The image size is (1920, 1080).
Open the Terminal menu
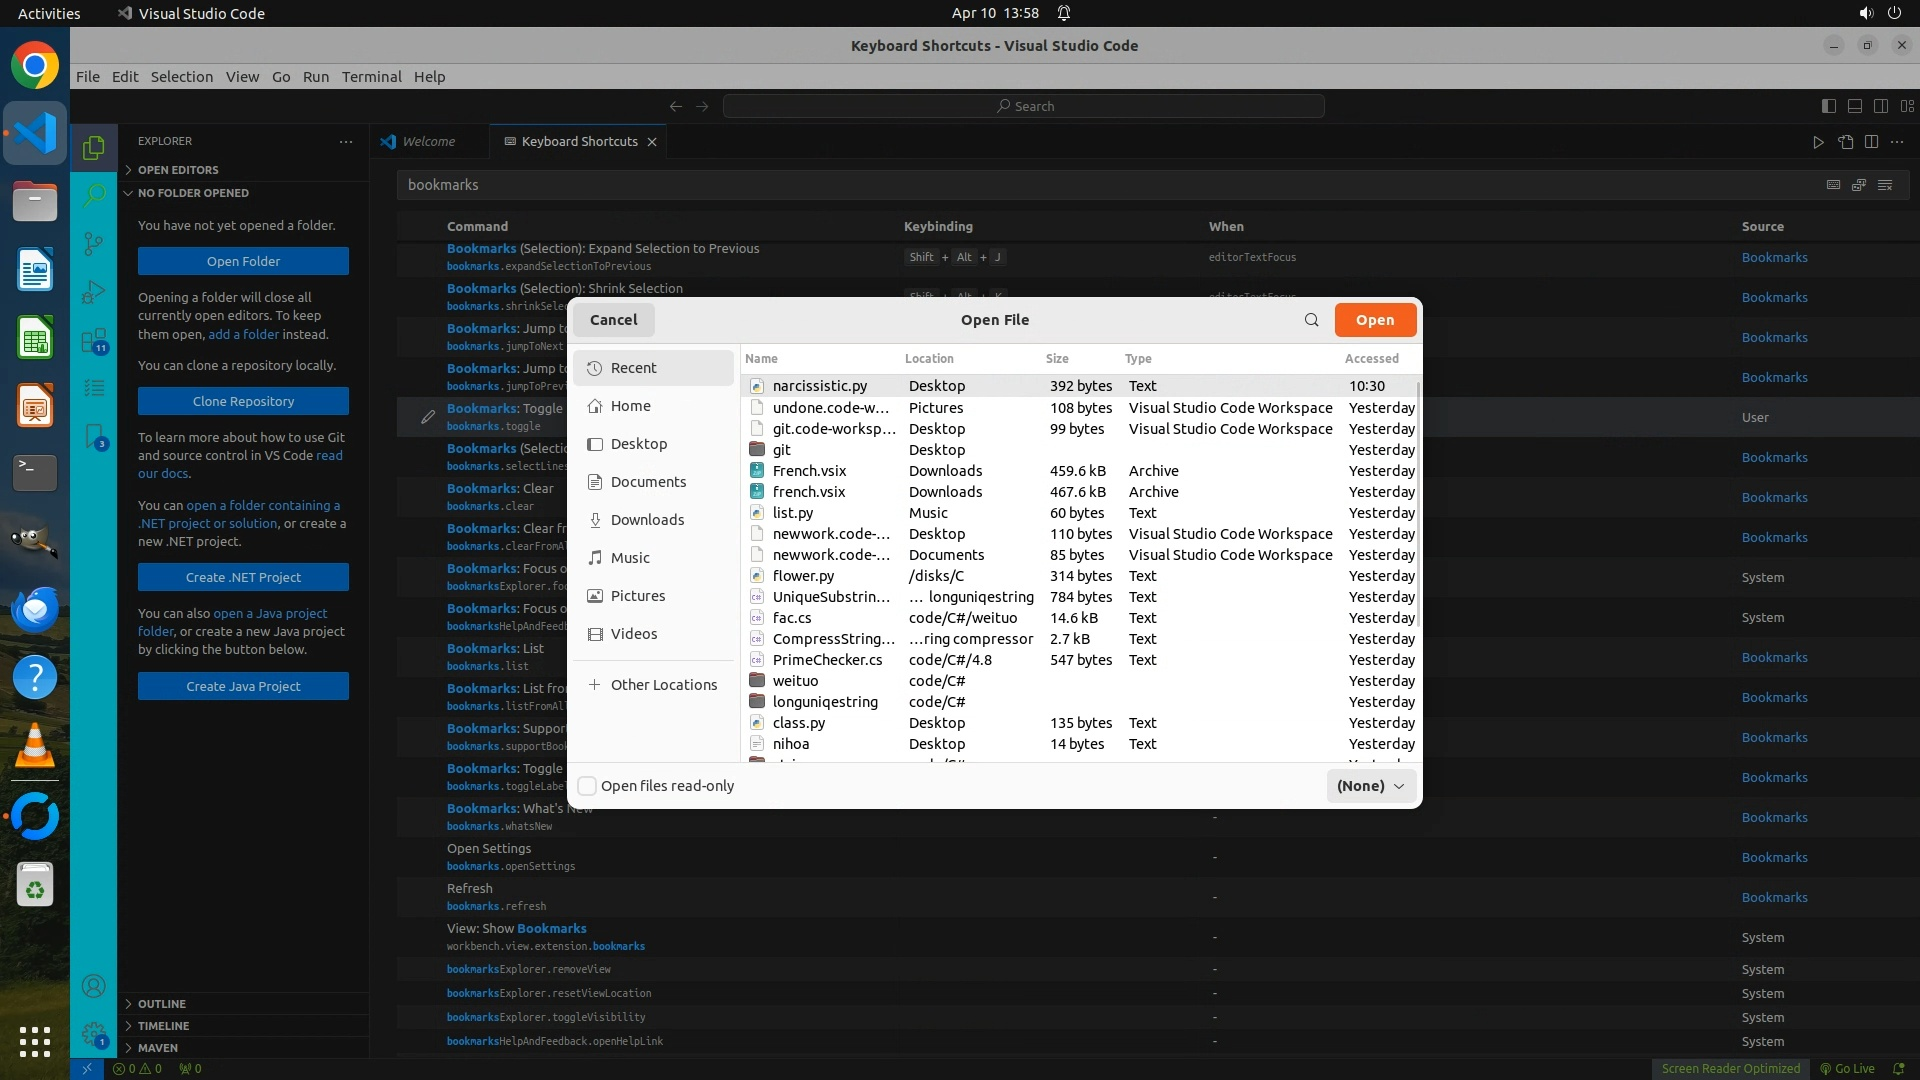(371, 77)
